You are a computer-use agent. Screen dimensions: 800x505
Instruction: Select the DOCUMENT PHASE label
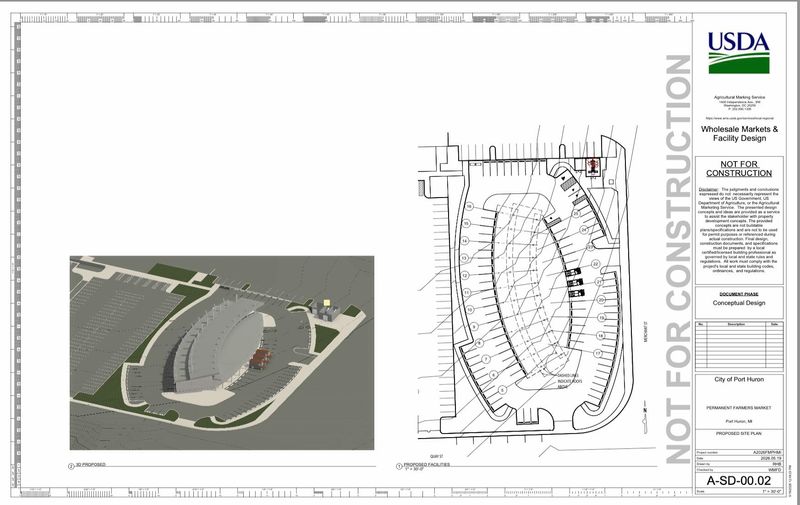[x=739, y=294]
